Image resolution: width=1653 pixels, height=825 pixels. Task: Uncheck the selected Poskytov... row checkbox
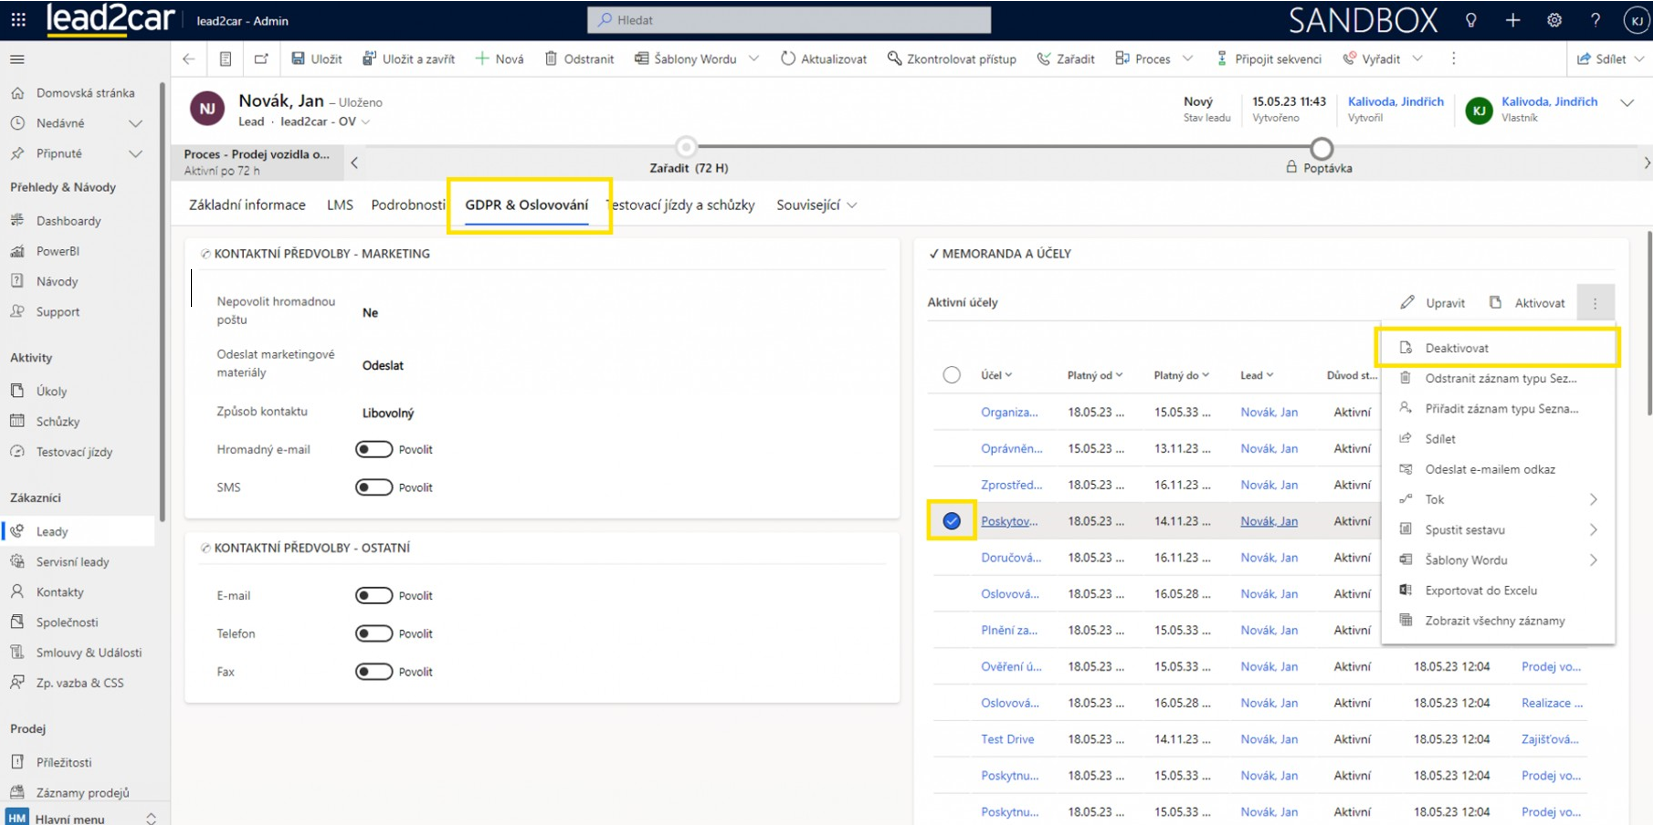tap(951, 521)
